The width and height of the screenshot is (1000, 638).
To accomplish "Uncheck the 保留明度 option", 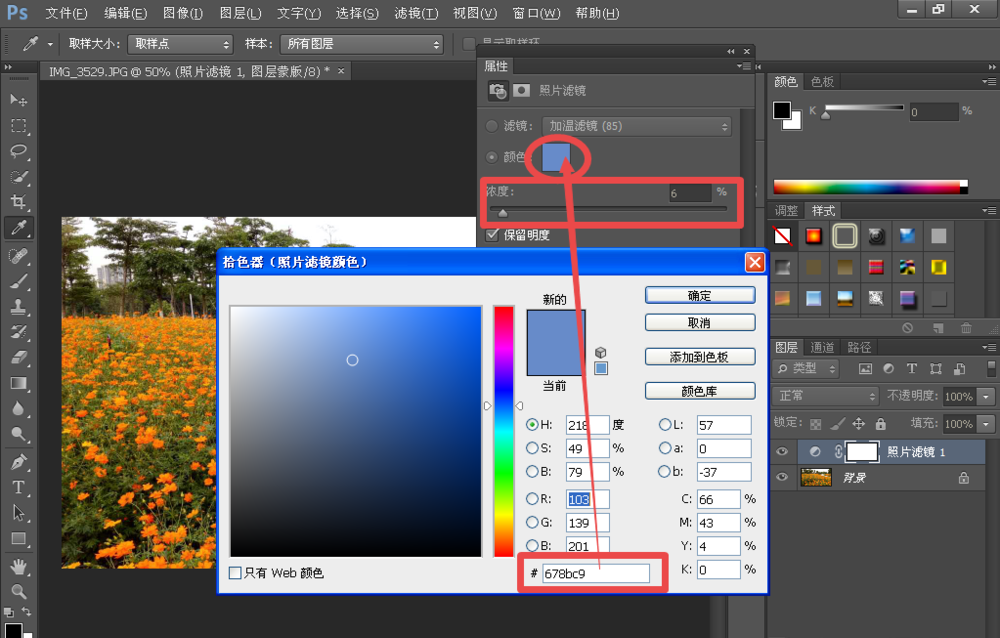I will point(493,236).
